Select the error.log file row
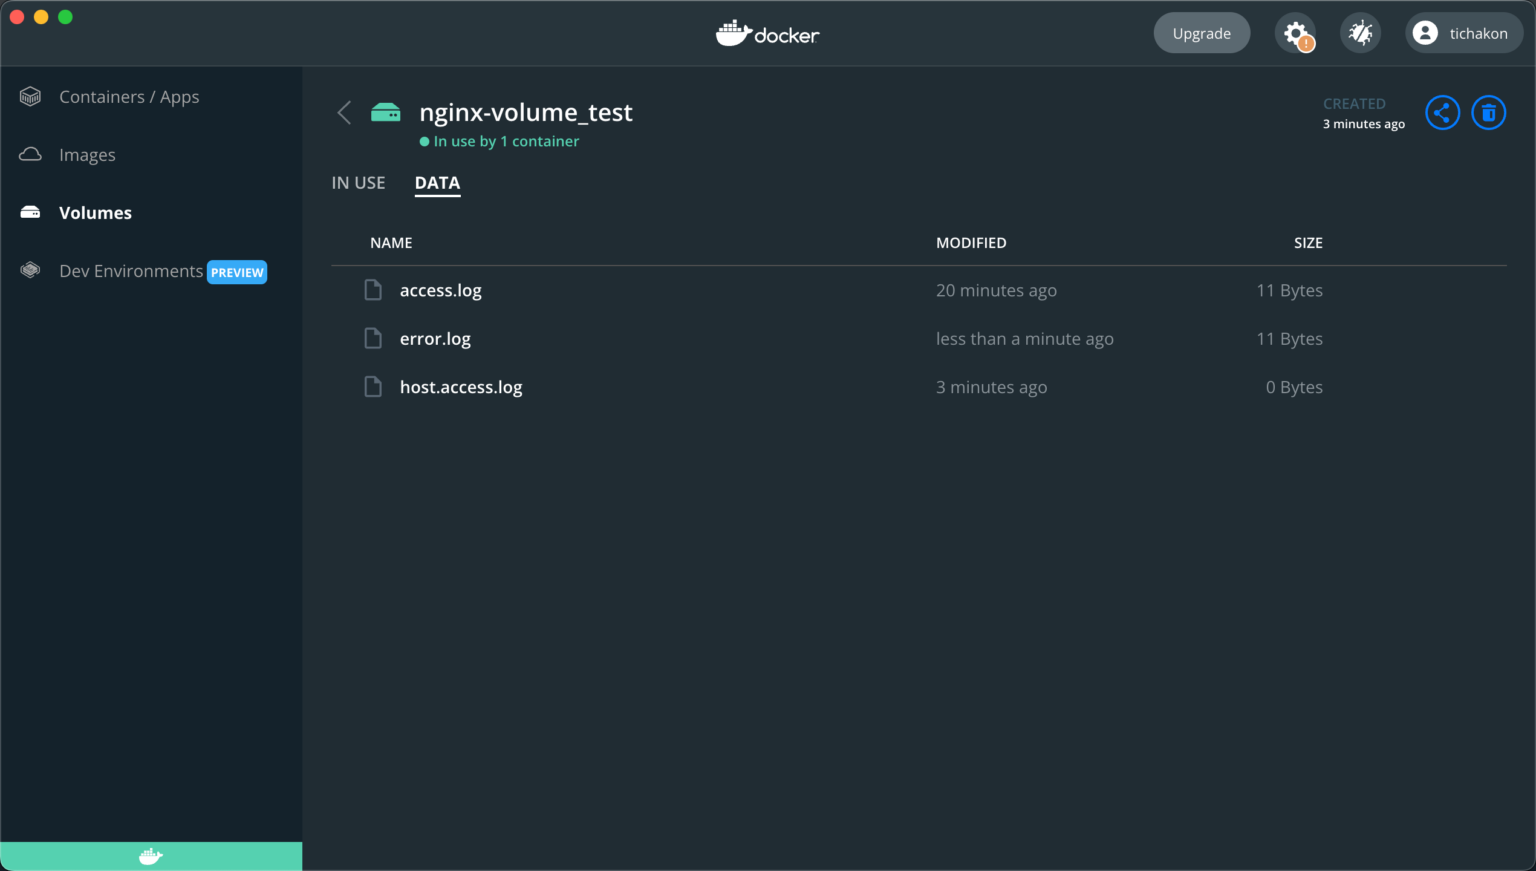 (x=435, y=338)
